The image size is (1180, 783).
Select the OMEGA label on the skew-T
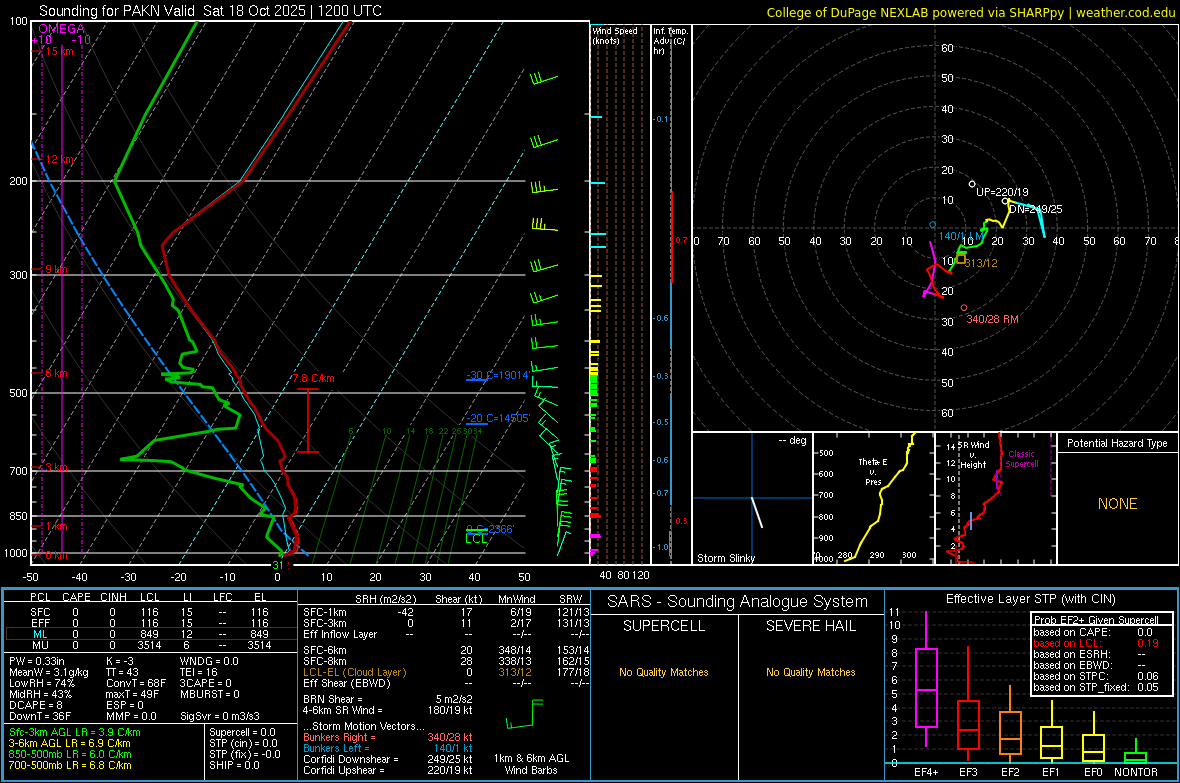click(62, 29)
